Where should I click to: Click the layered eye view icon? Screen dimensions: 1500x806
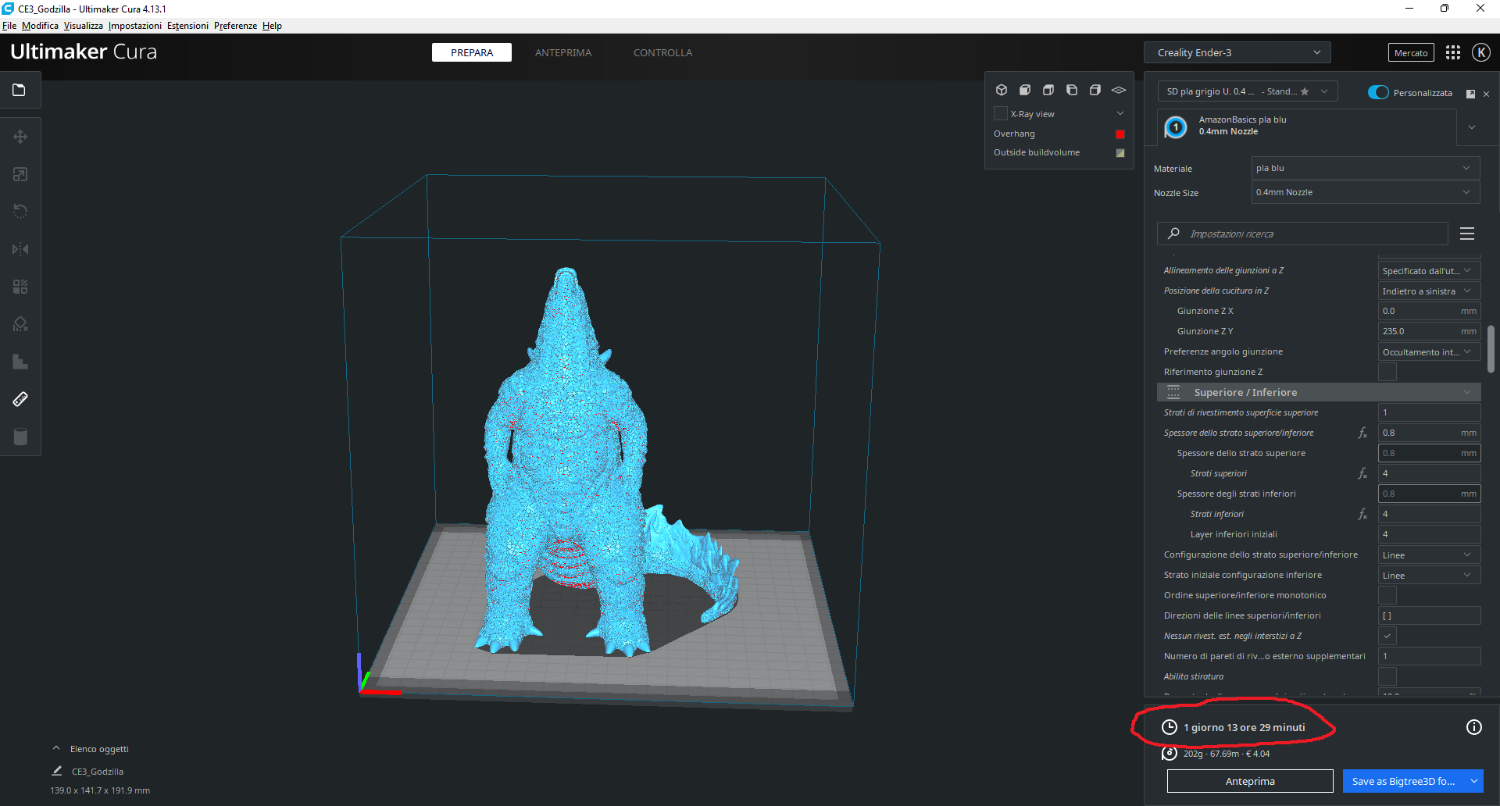tap(1119, 90)
